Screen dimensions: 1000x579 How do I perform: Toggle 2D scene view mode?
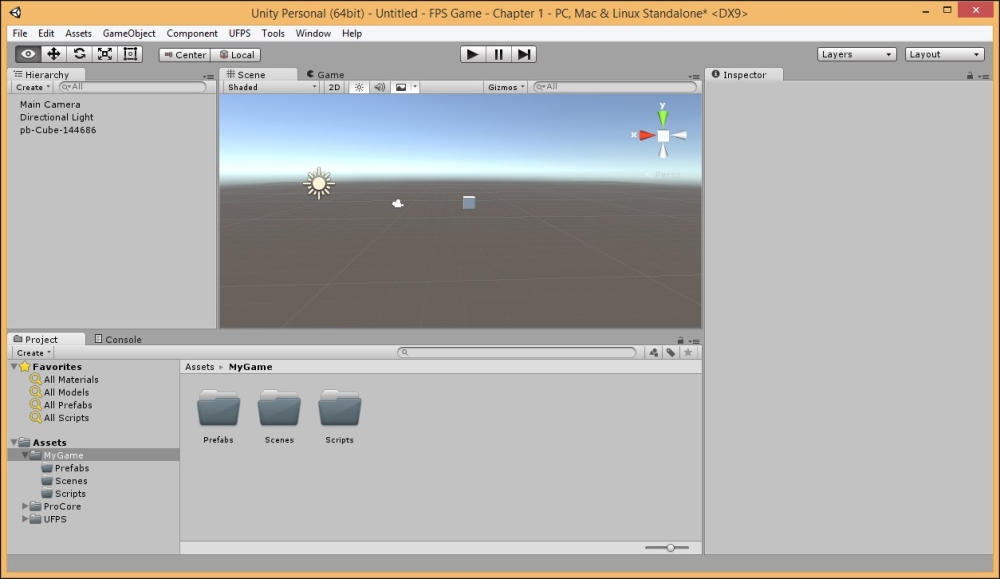[x=335, y=87]
